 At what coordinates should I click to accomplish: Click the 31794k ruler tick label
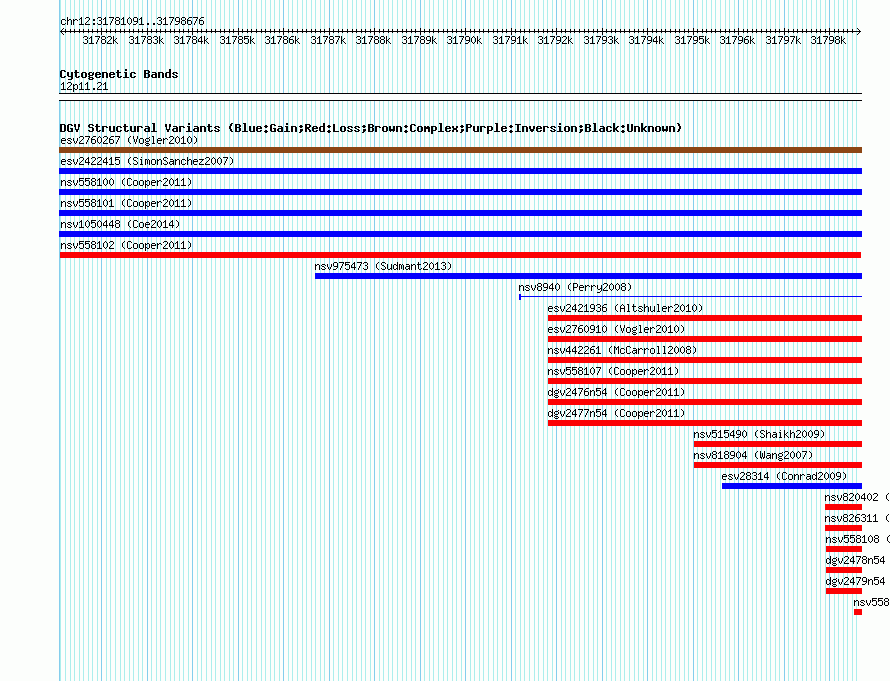(x=646, y=40)
